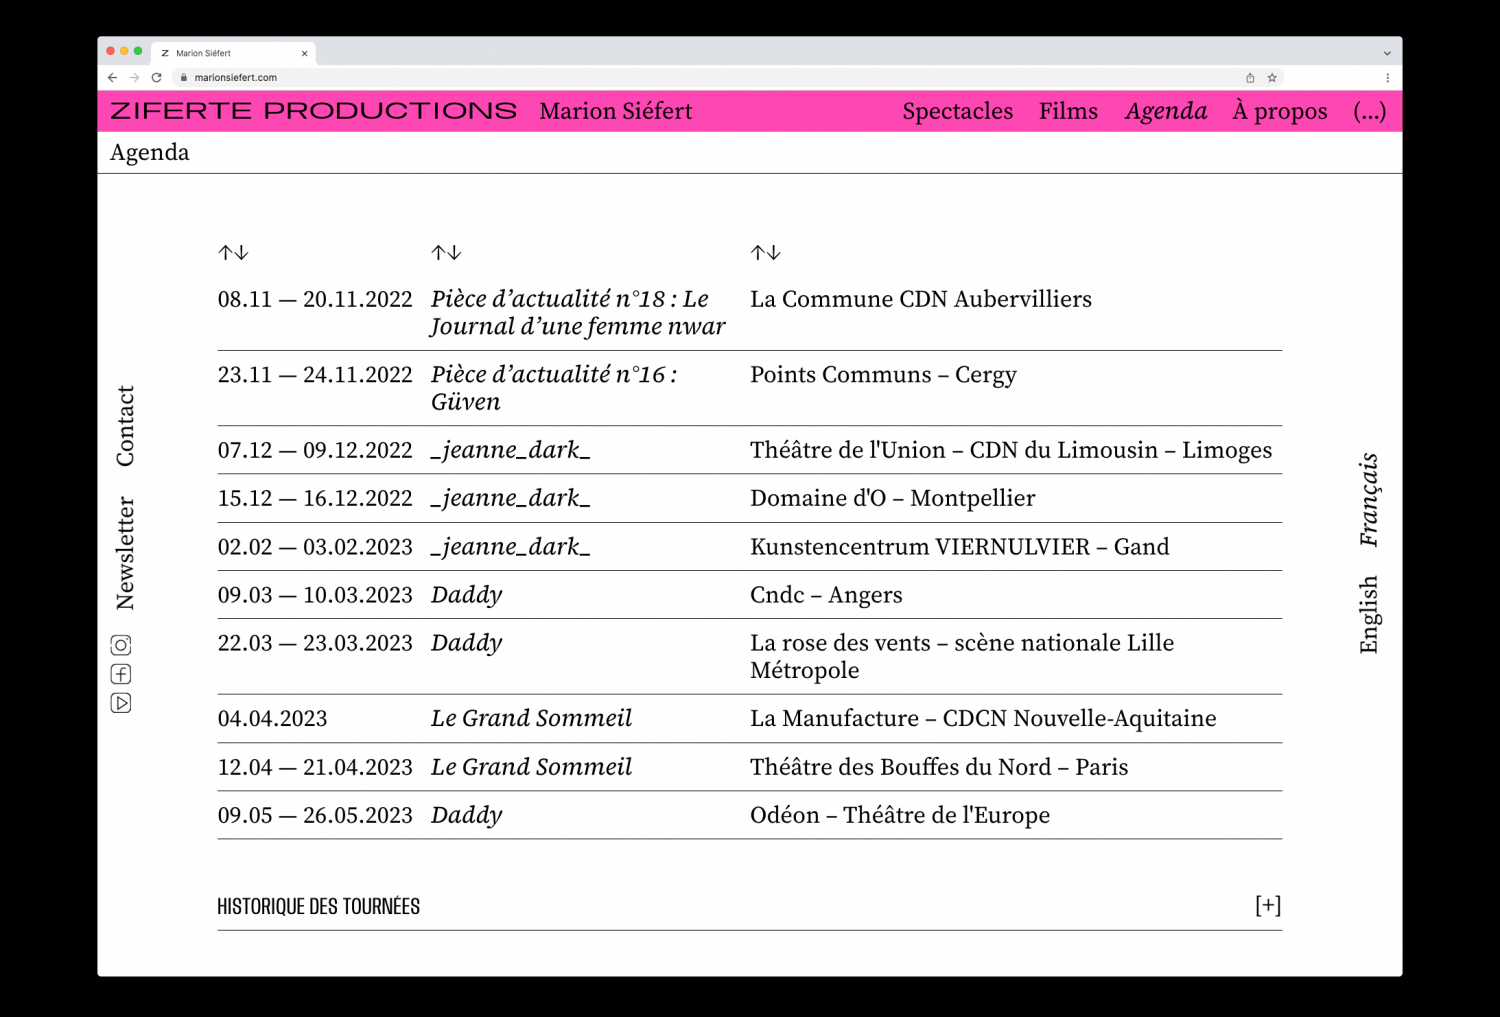Viewport: 1500px width, 1017px height.
Task: Open the Spectacles menu item
Action: tap(957, 111)
